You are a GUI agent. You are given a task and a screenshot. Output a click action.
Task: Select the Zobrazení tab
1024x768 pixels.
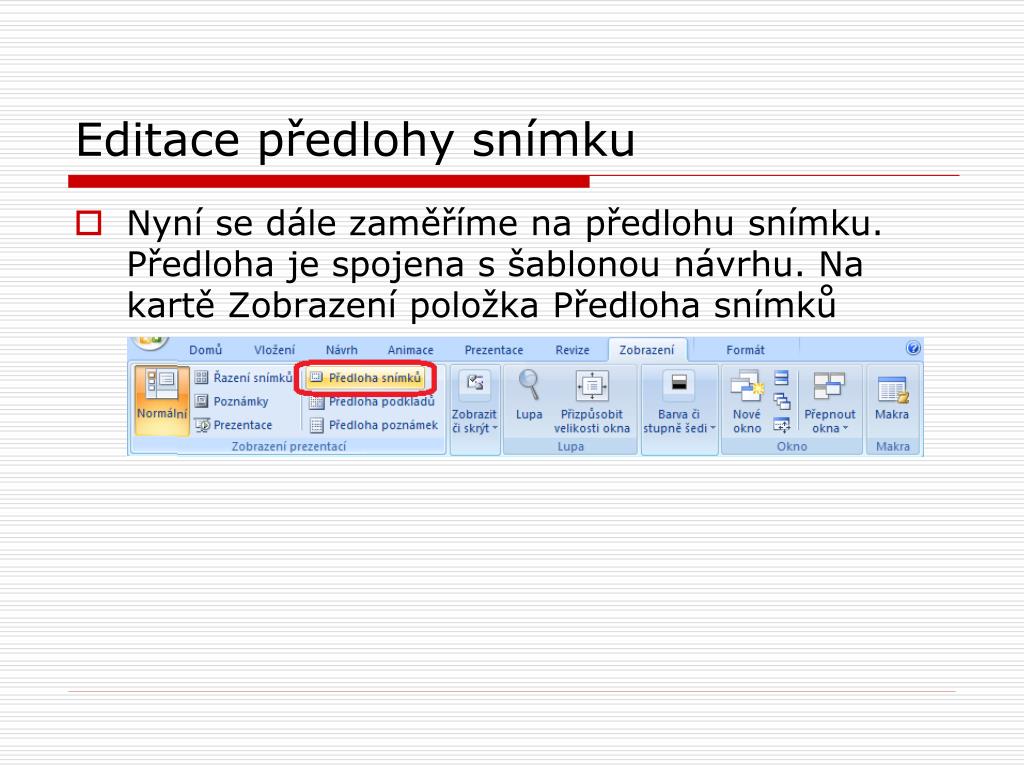[x=647, y=350]
